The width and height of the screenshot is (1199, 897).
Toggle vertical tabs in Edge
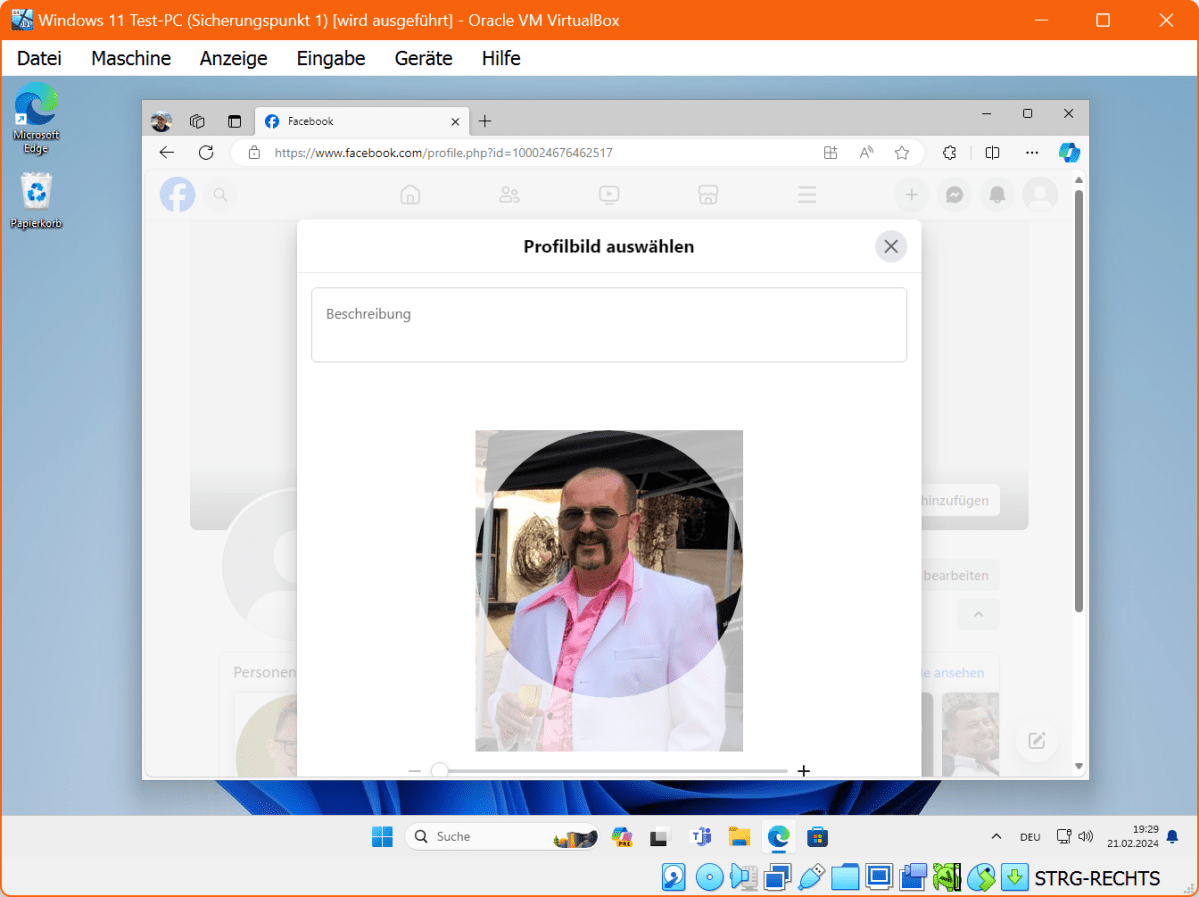[x=234, y=121]
